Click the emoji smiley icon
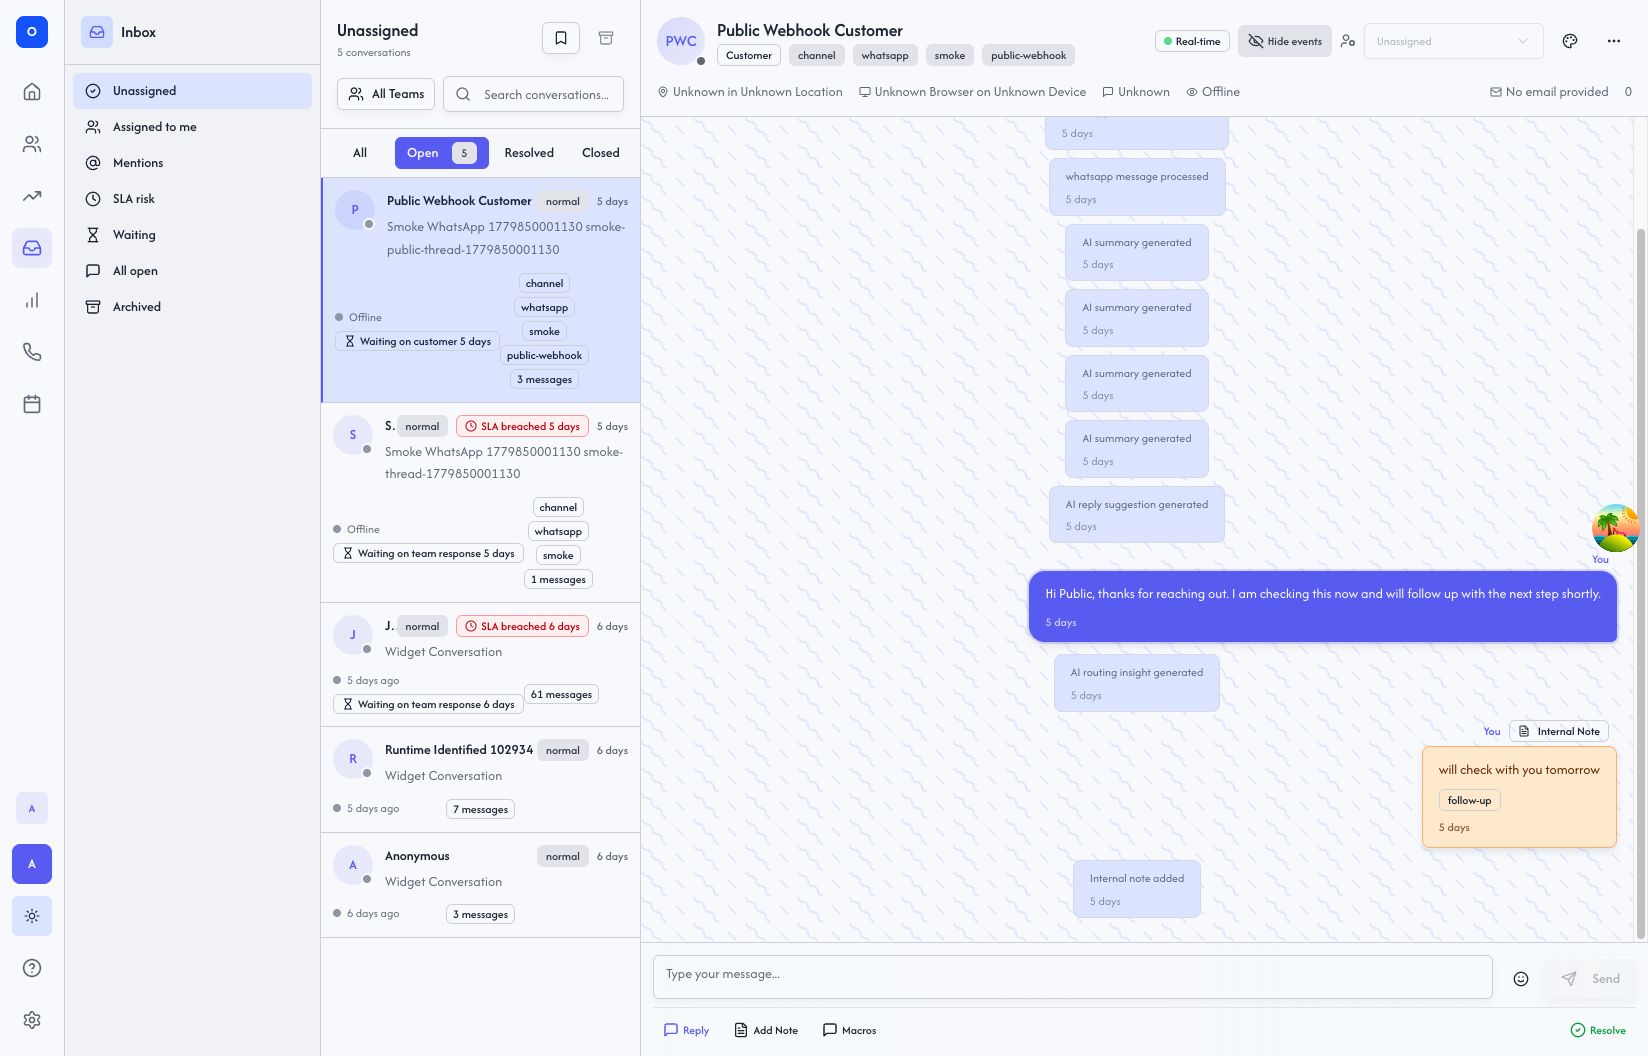 (x=1521, y=979)
